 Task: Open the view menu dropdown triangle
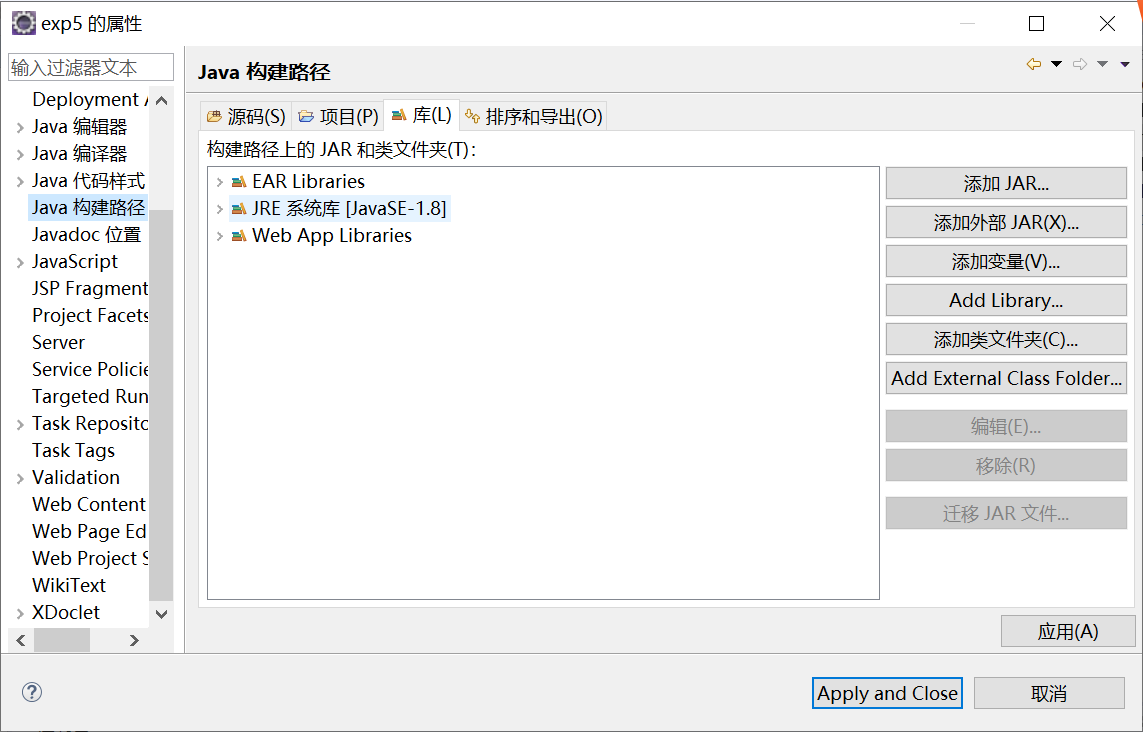point(1125,65)
